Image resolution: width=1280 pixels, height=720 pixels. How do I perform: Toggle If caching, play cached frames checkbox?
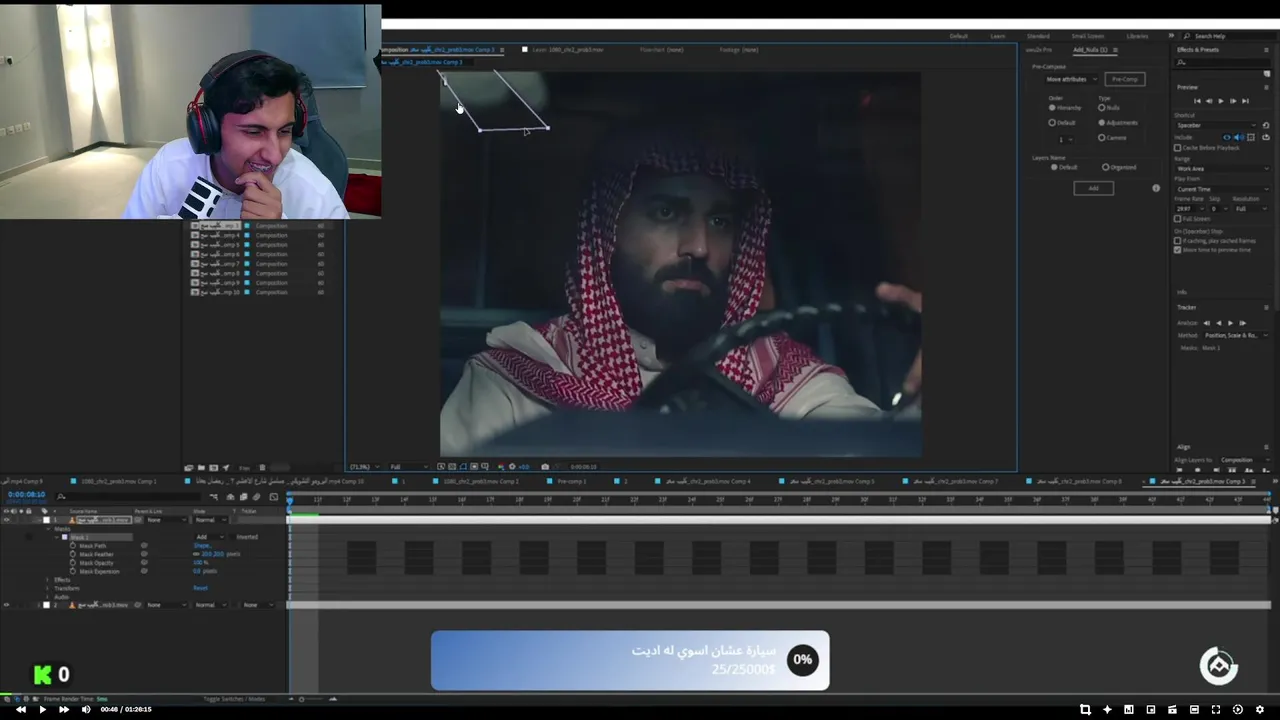click(x=1177, y=241)
